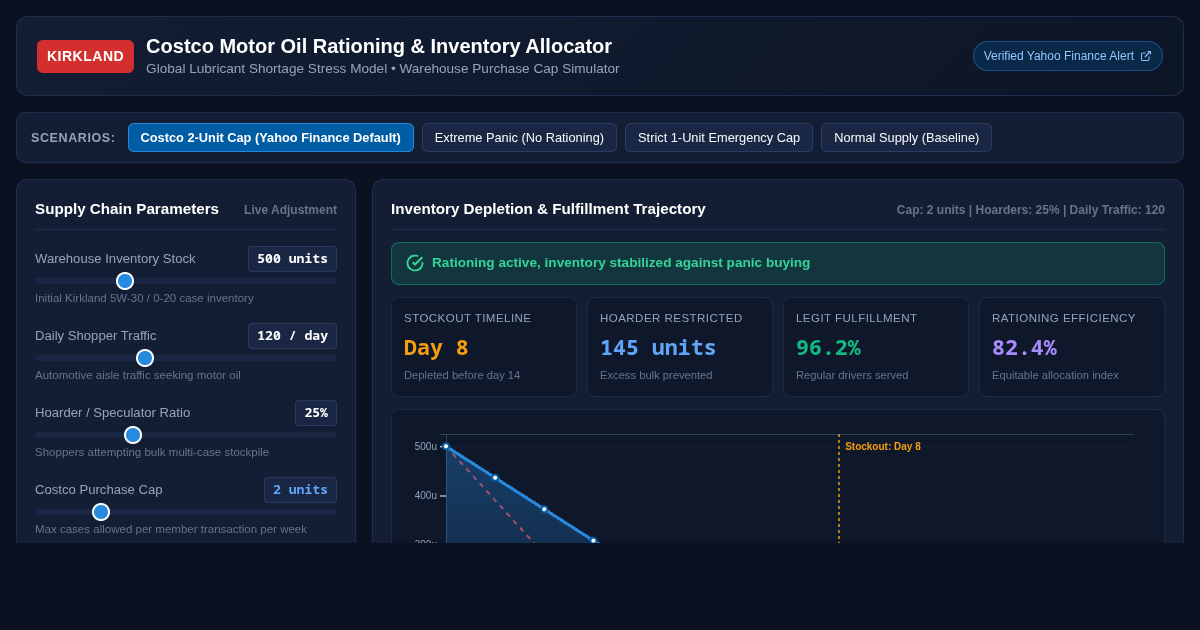Select Costco 2-Unit Cap scenario
This screenshot has width=1200, height=630.
click(x=270, y=137)
